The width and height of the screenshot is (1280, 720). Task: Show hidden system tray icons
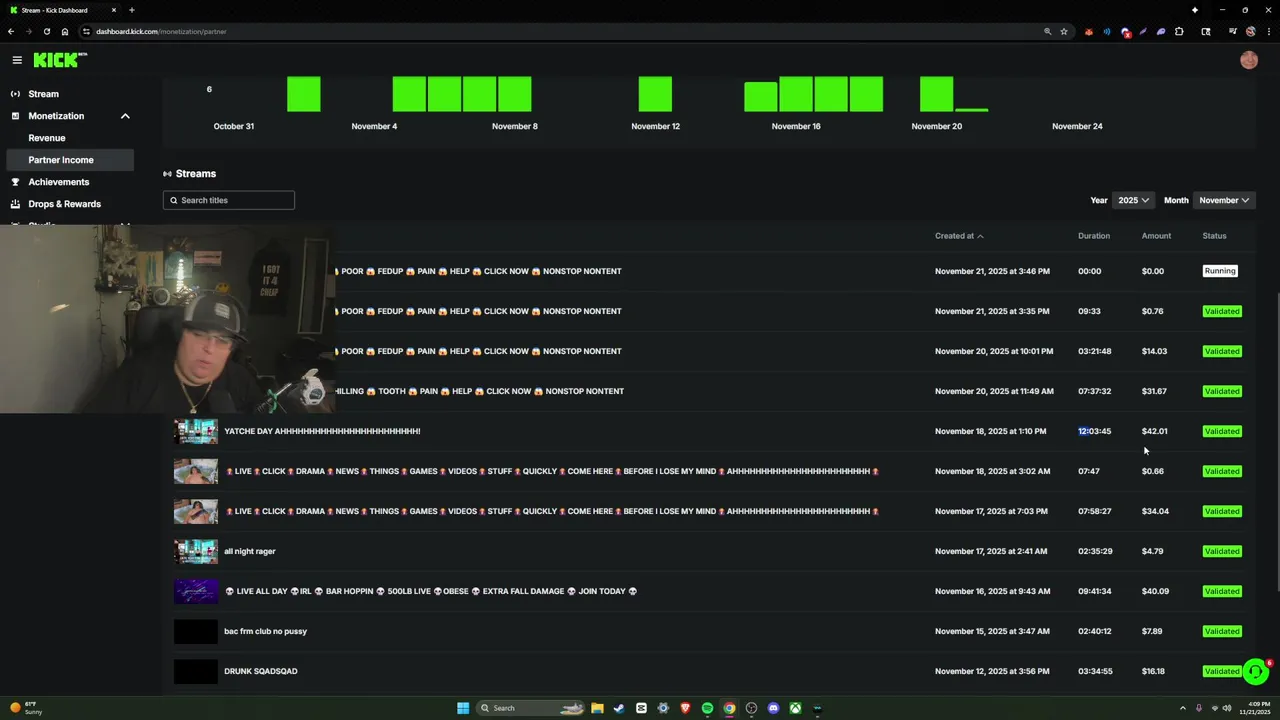pyautogui.click(x=1183, y=708)
